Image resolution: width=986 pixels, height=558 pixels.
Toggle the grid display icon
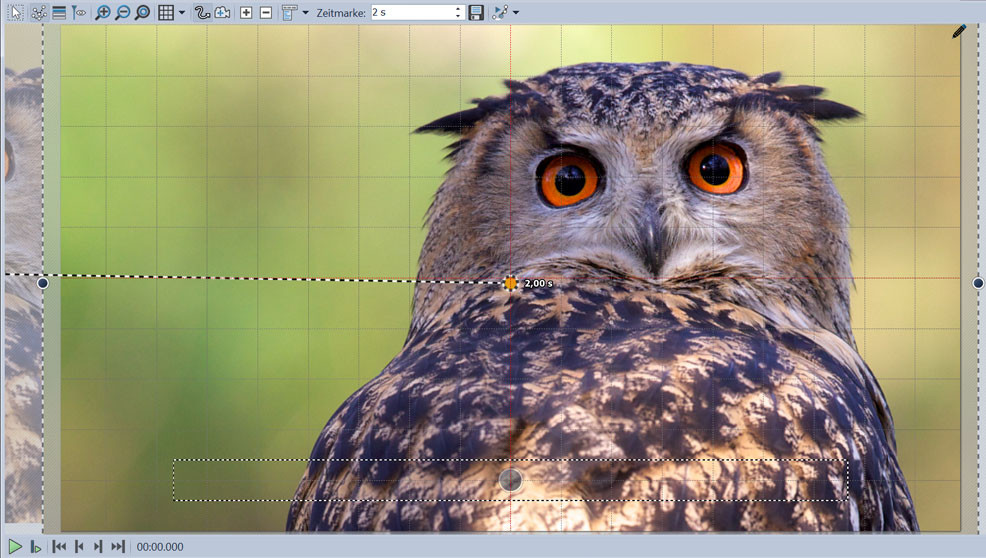166,13
